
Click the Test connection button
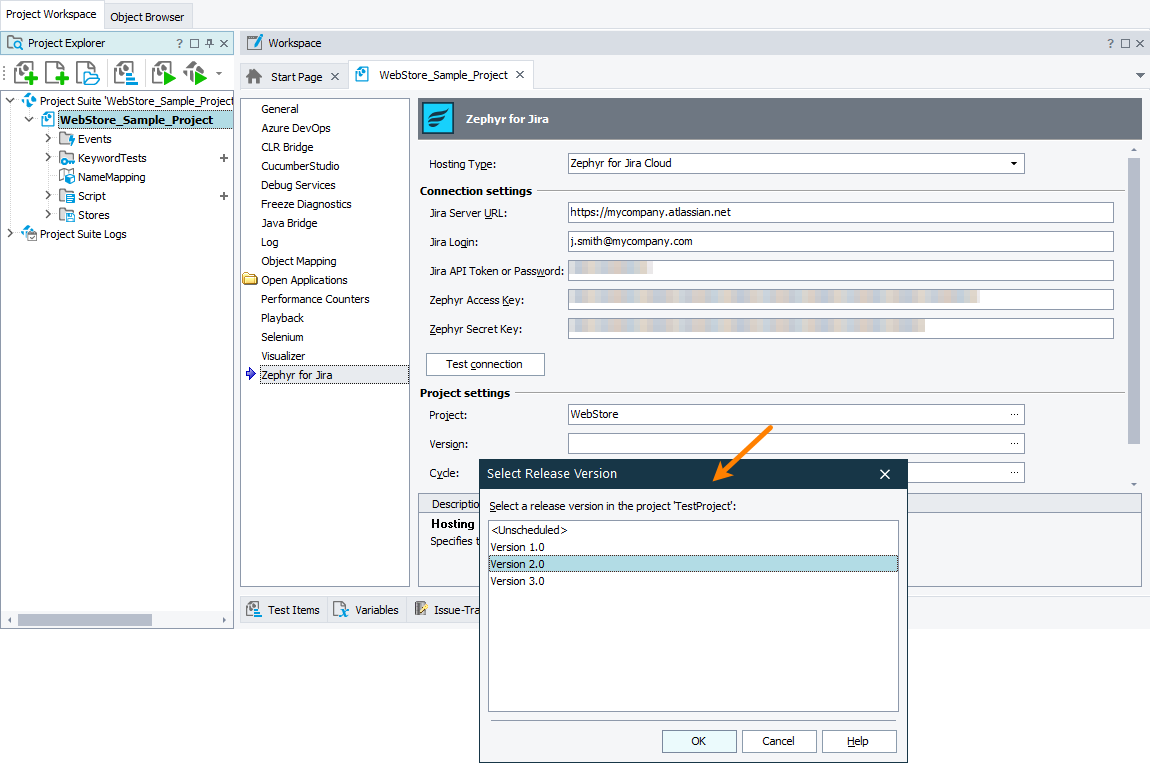tap(485, 365)
